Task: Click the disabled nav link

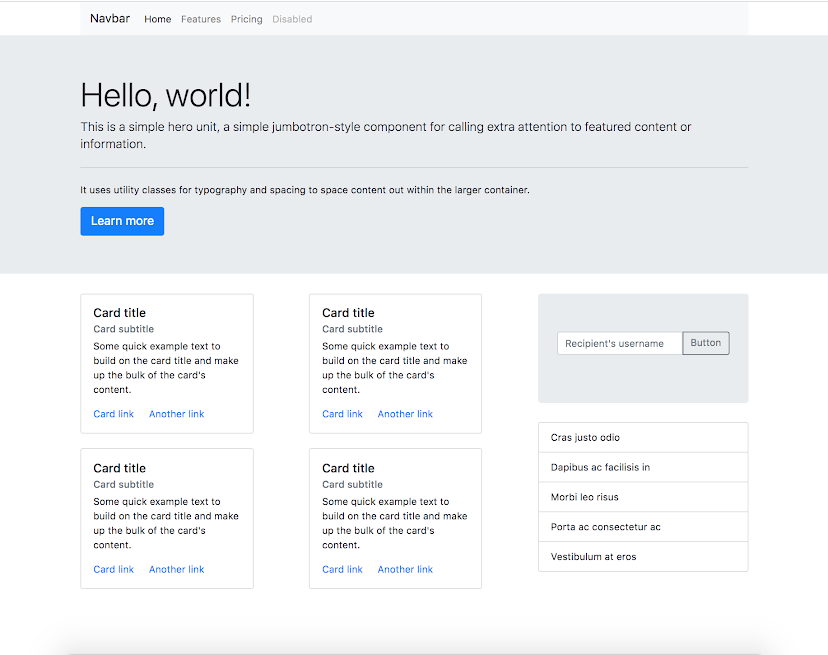Action: pyautogui.click(x=292, y=18)
